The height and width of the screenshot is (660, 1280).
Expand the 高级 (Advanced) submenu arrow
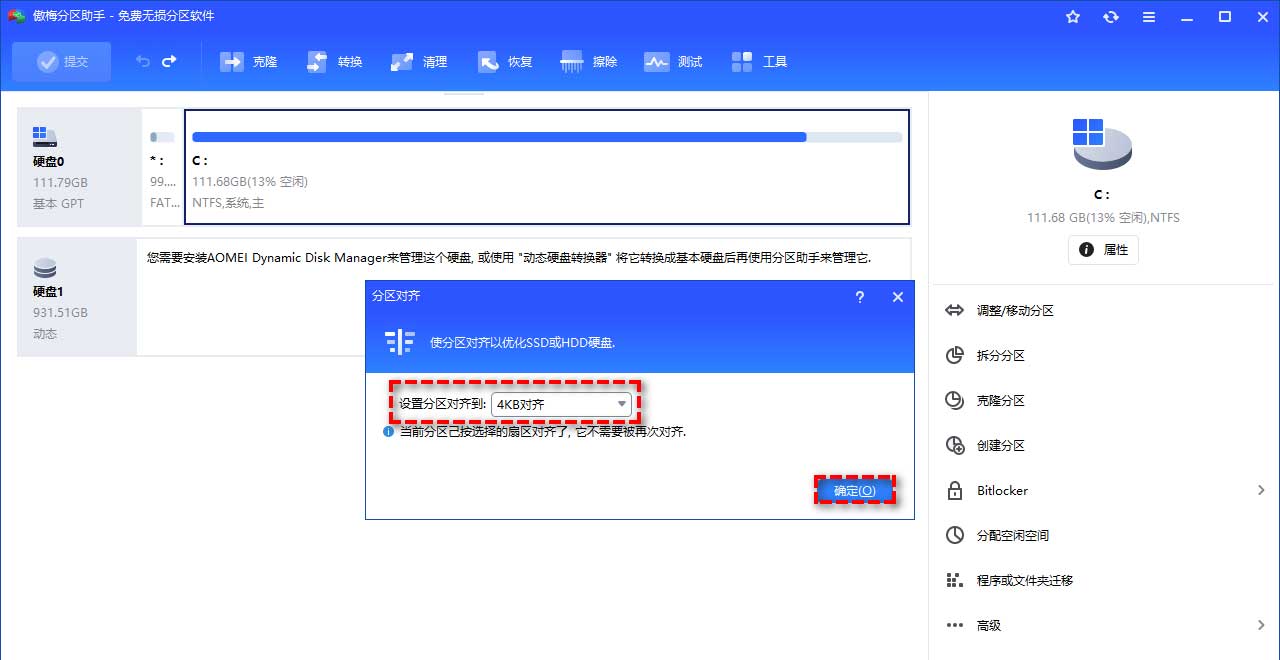coord(1261,626)
